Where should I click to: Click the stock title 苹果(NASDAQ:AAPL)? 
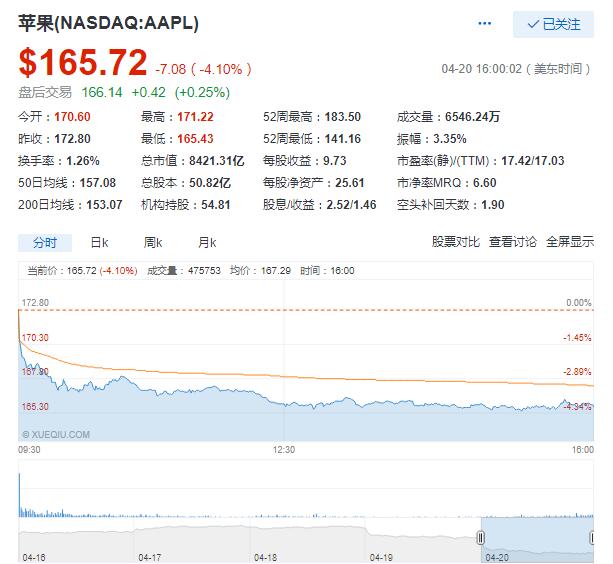point(108,23)
